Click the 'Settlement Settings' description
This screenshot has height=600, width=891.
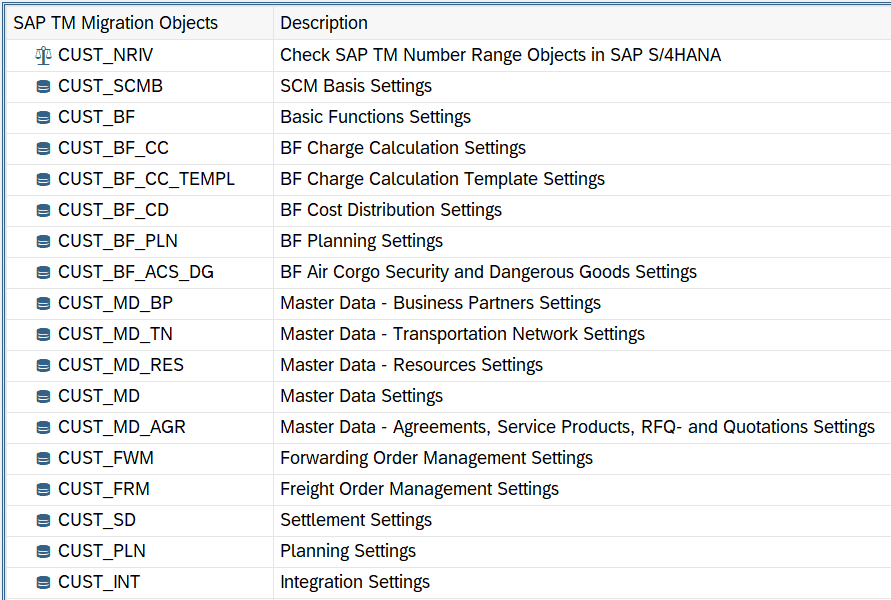coord(356,520)
